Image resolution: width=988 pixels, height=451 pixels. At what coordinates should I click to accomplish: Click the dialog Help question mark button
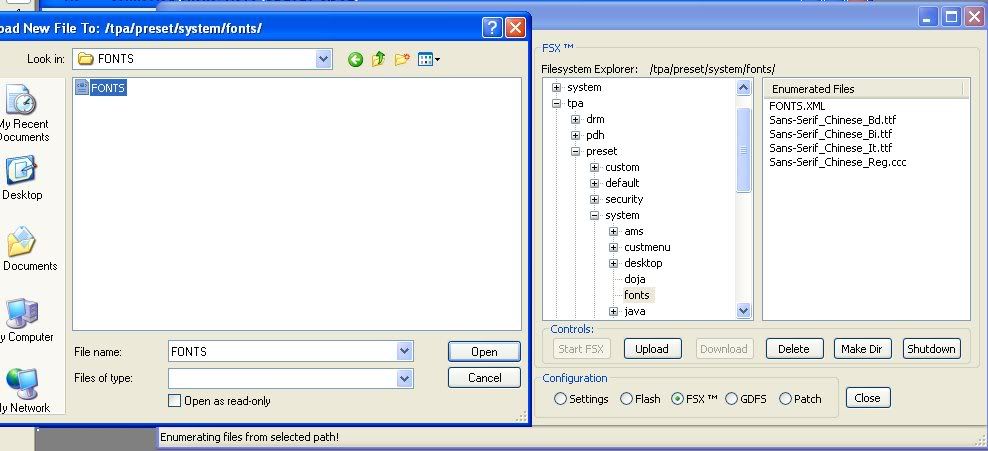tap(491, 28)
